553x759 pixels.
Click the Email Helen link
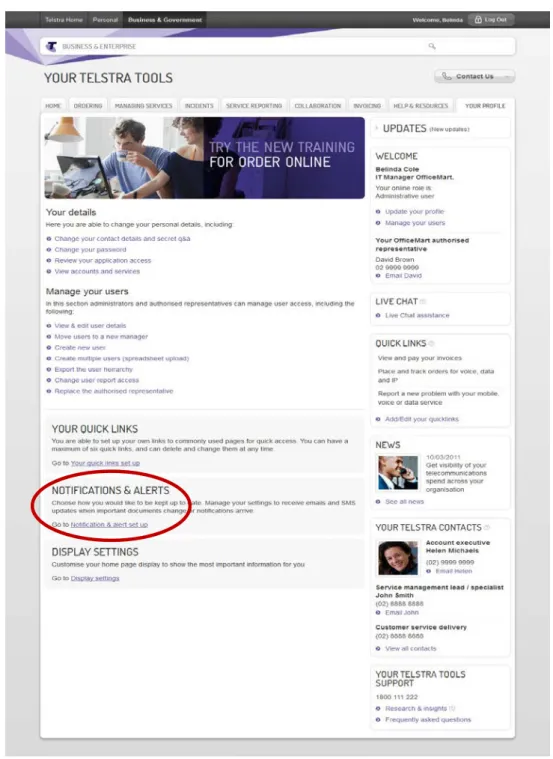(454, 571)
